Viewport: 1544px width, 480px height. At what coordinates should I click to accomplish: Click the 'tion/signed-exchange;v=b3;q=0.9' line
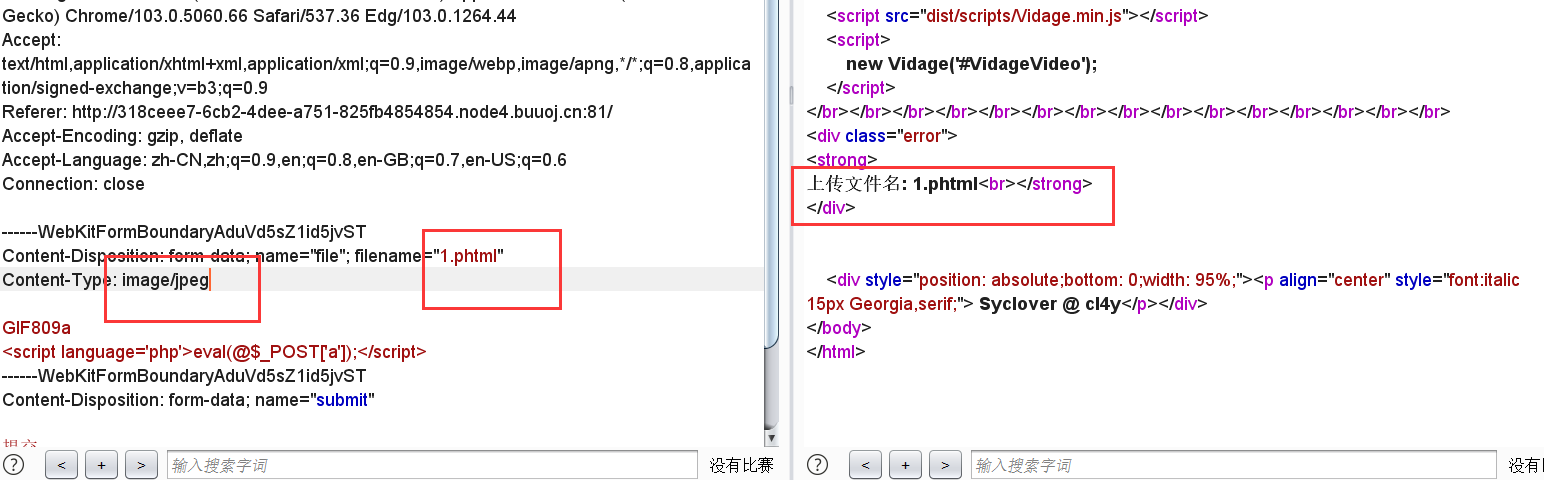click(x=135, y=88)
